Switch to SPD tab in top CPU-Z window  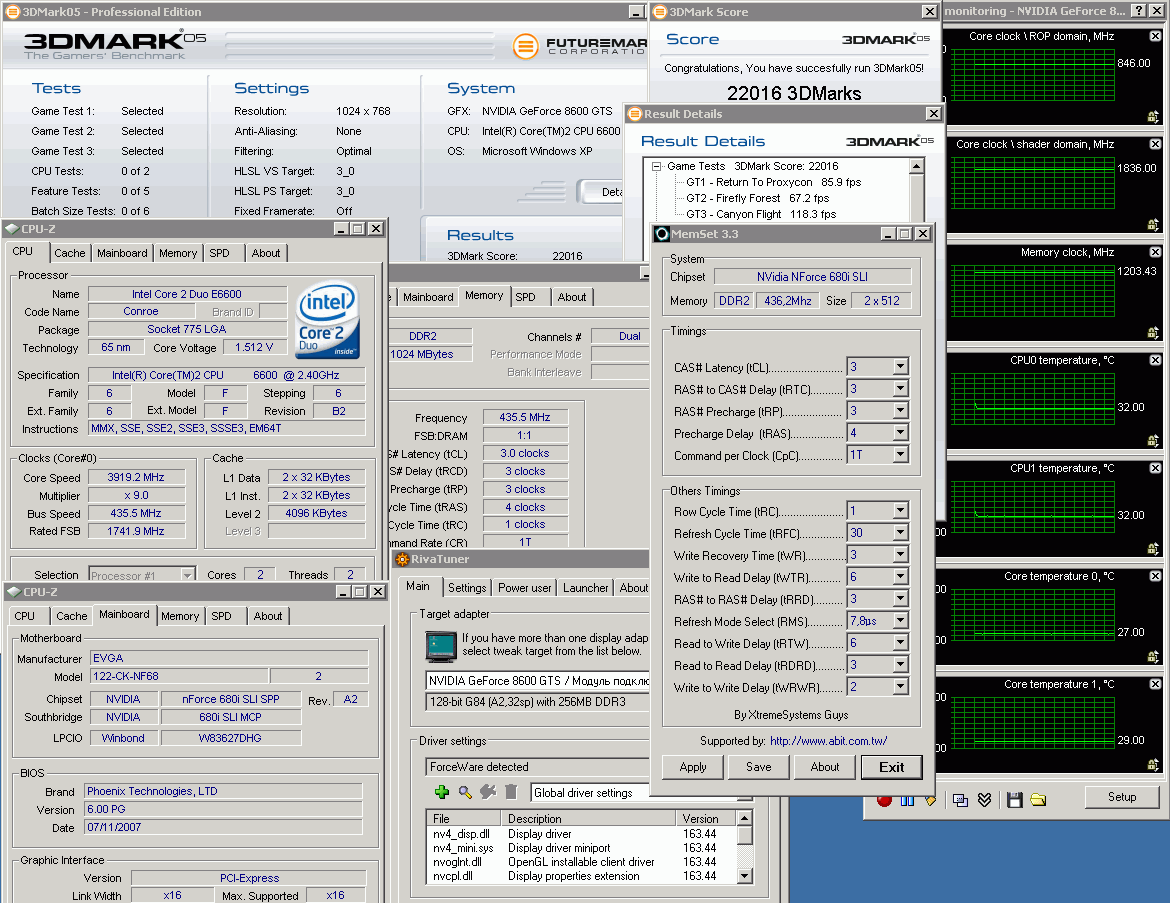pos(219,253)
